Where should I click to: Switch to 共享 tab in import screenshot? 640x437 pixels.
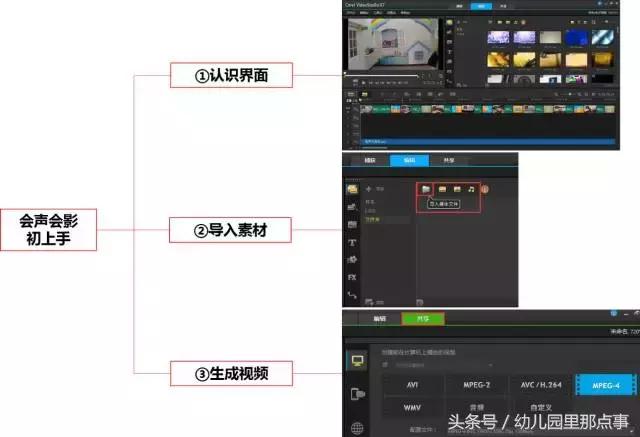(x=449, y=160)
